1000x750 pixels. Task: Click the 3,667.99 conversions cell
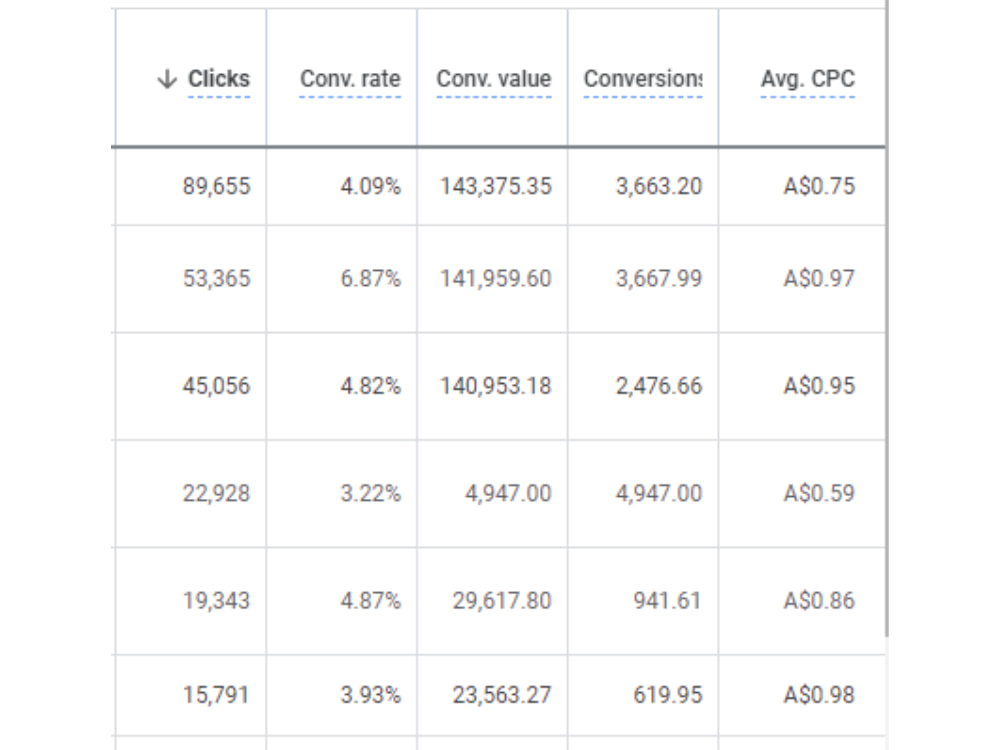643,279
